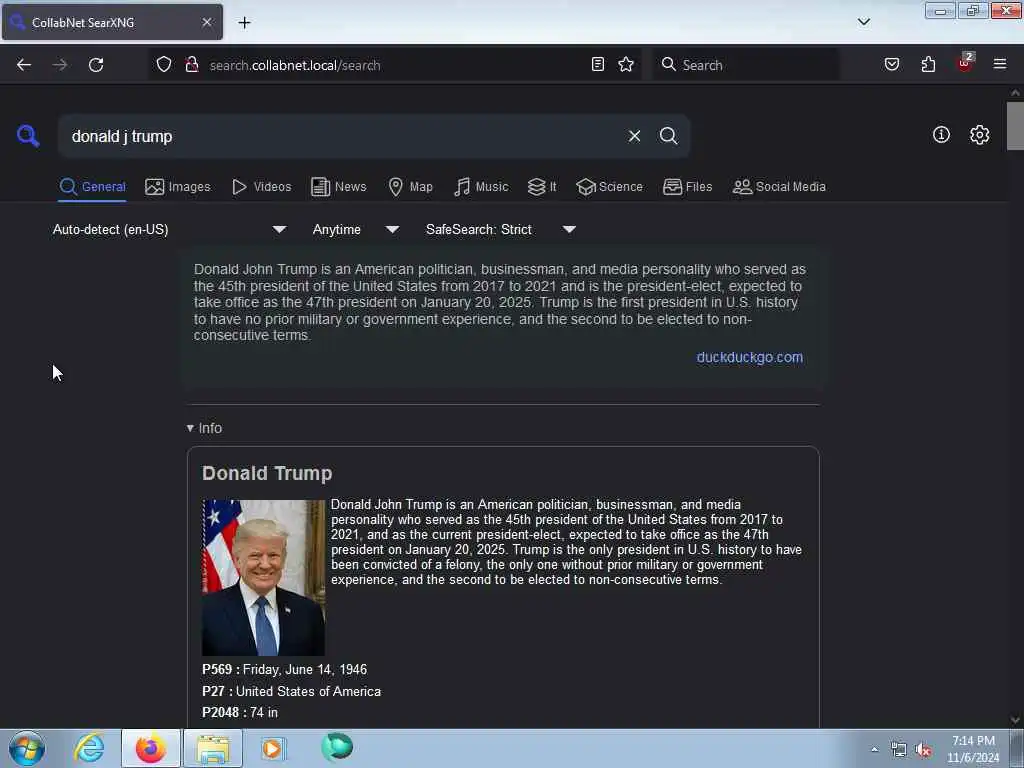Follow the duckduckgo.com source link

[x=750, y=357]
